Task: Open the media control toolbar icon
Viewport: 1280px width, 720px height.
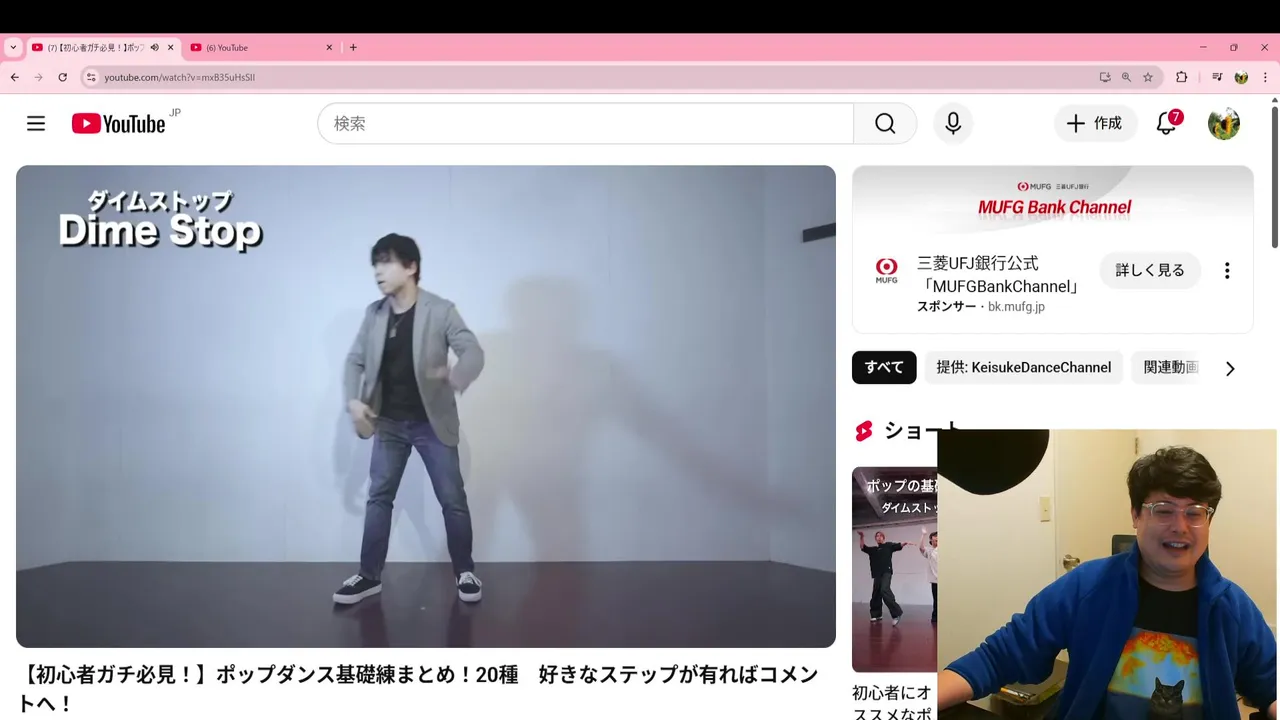Action: [x=1217, y=77]
